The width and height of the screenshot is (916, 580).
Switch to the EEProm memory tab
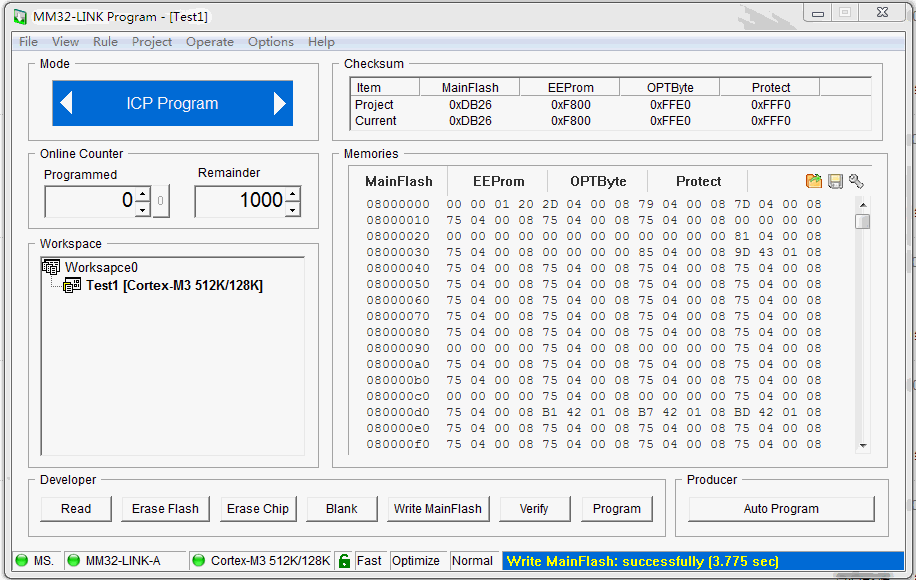click(498, 181)
